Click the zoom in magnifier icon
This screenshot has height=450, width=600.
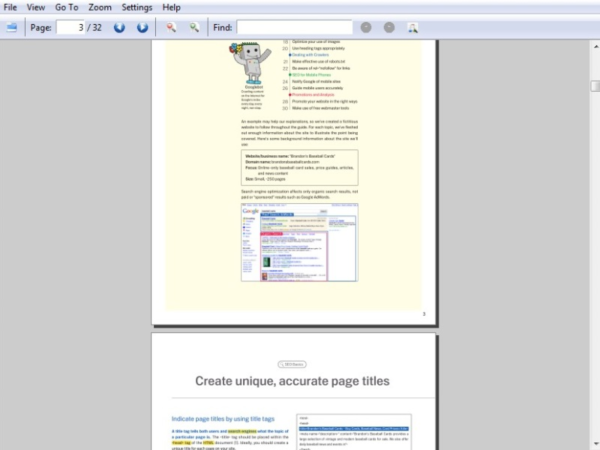194,27
